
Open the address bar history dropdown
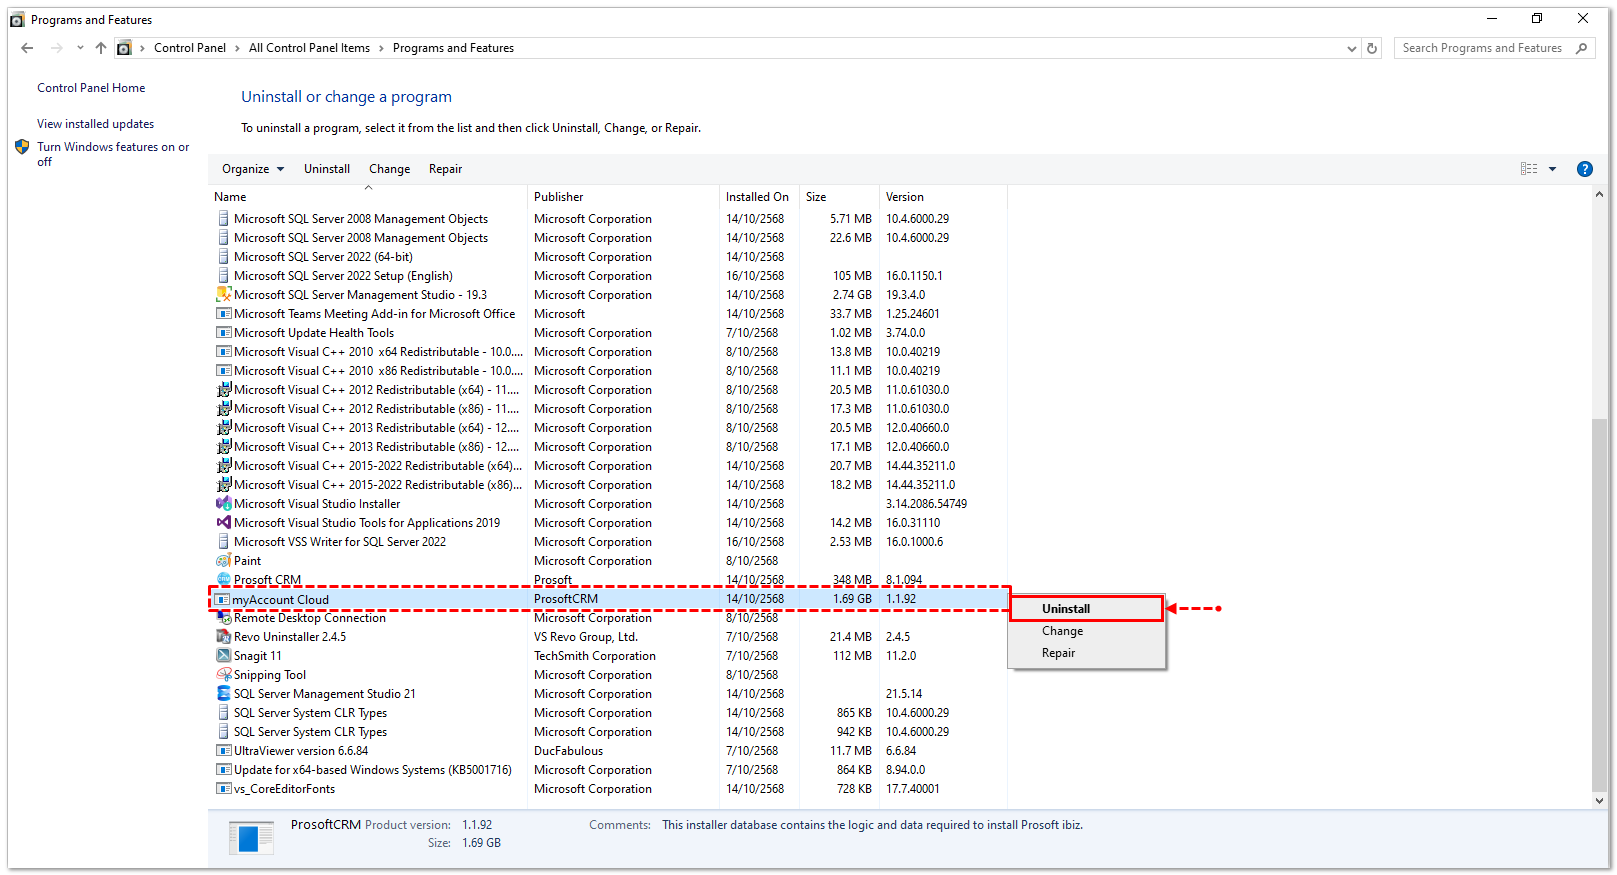pyautogui.click(x=1352, y=48)
